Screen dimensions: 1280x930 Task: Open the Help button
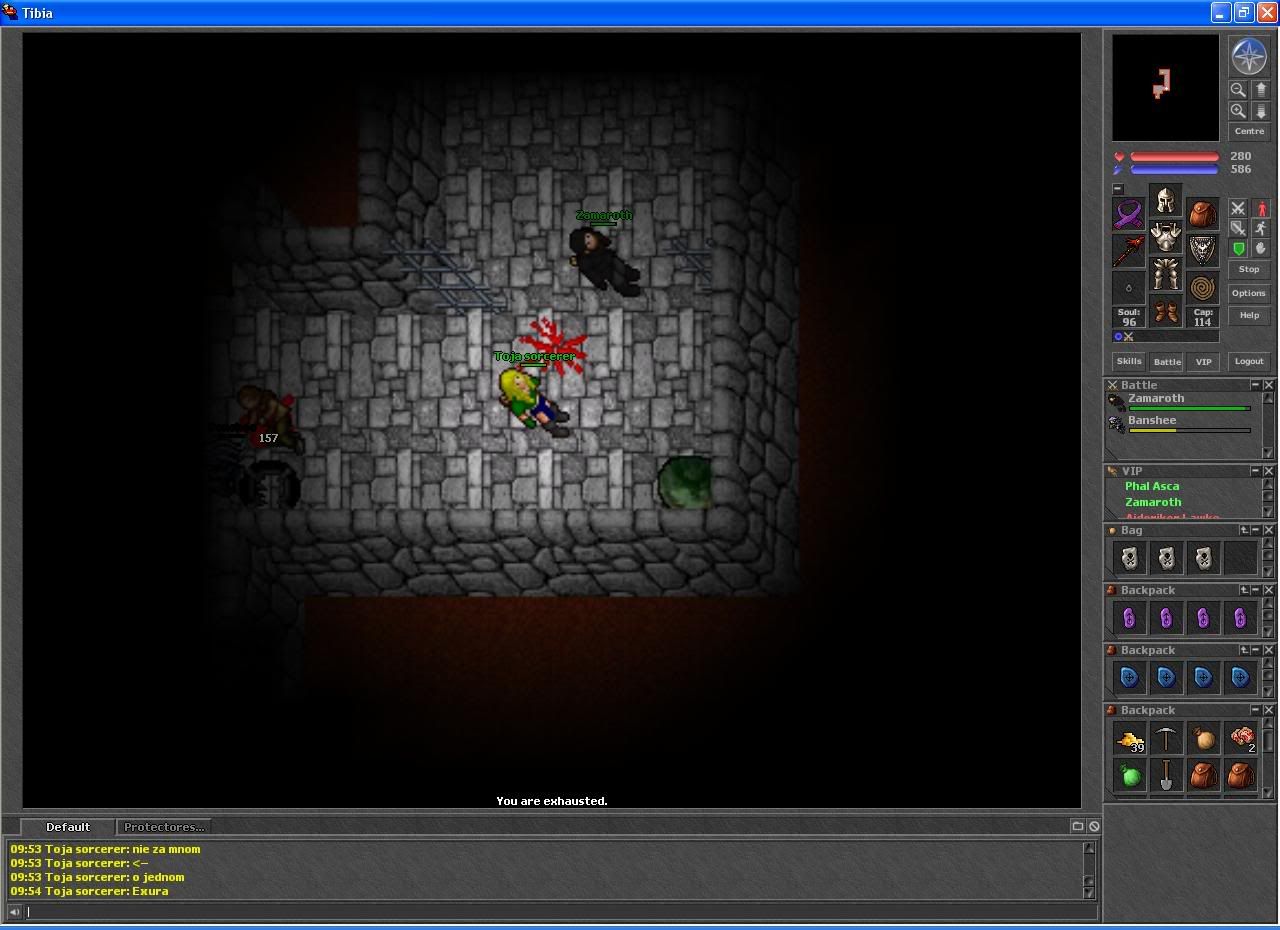(1249, 315)
